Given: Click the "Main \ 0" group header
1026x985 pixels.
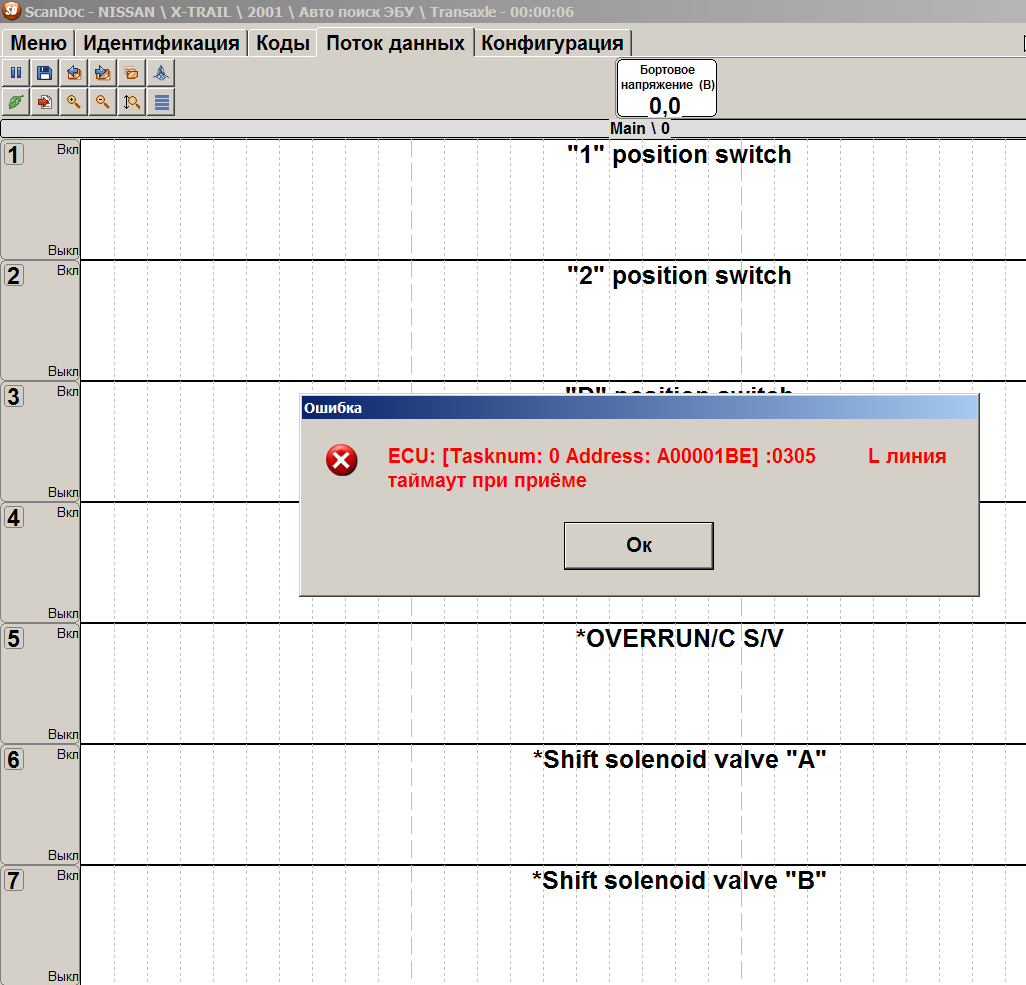Looking at the screenshot, I should click(x=639, y=128).
